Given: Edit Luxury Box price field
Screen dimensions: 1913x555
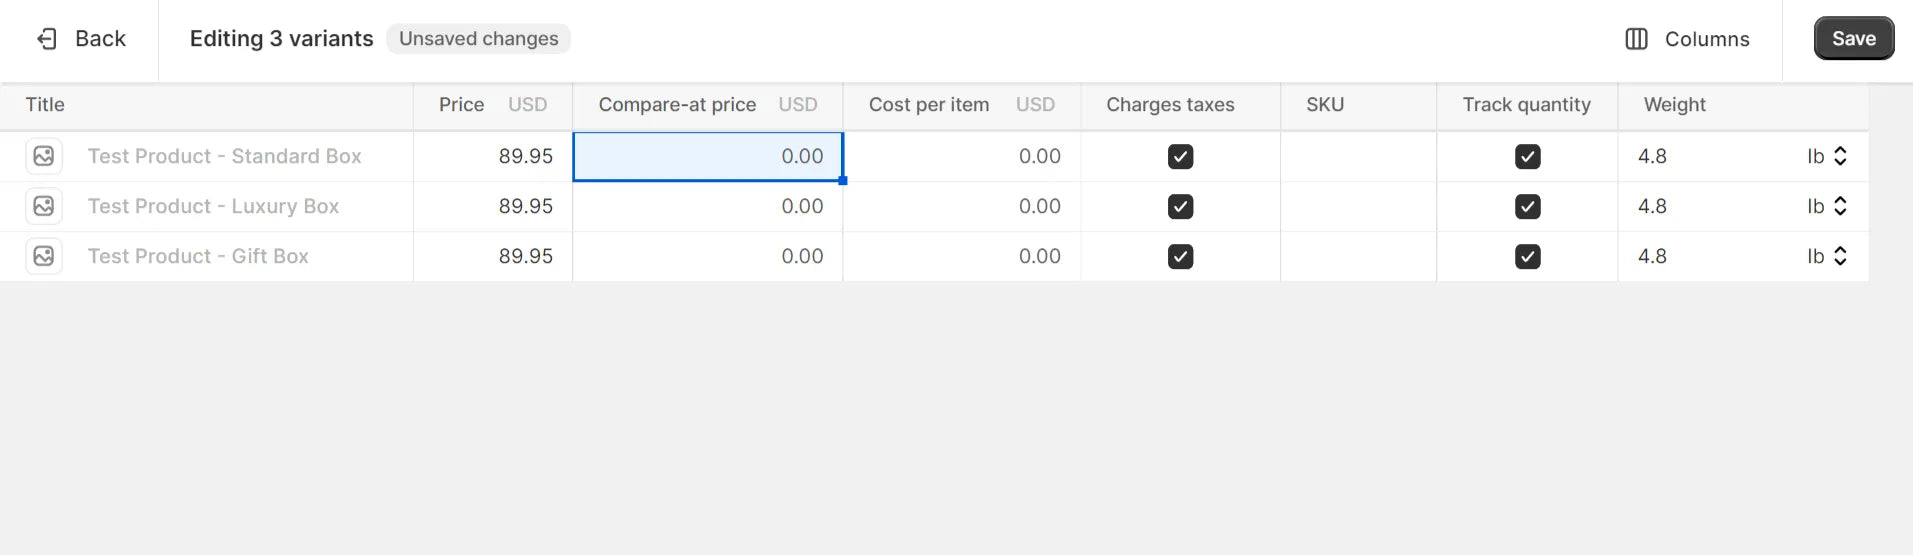Looking at the screenshot, I should point(493,206).
